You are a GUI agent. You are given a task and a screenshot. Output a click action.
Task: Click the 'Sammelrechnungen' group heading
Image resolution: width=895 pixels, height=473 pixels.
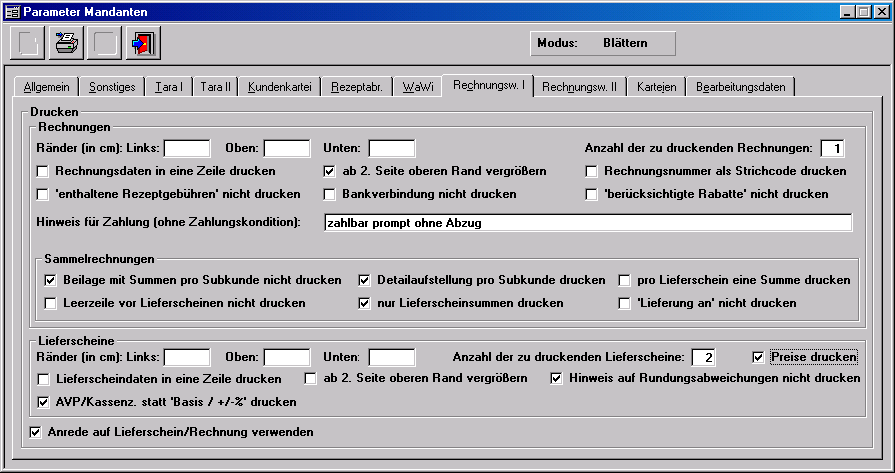(99, 259)
